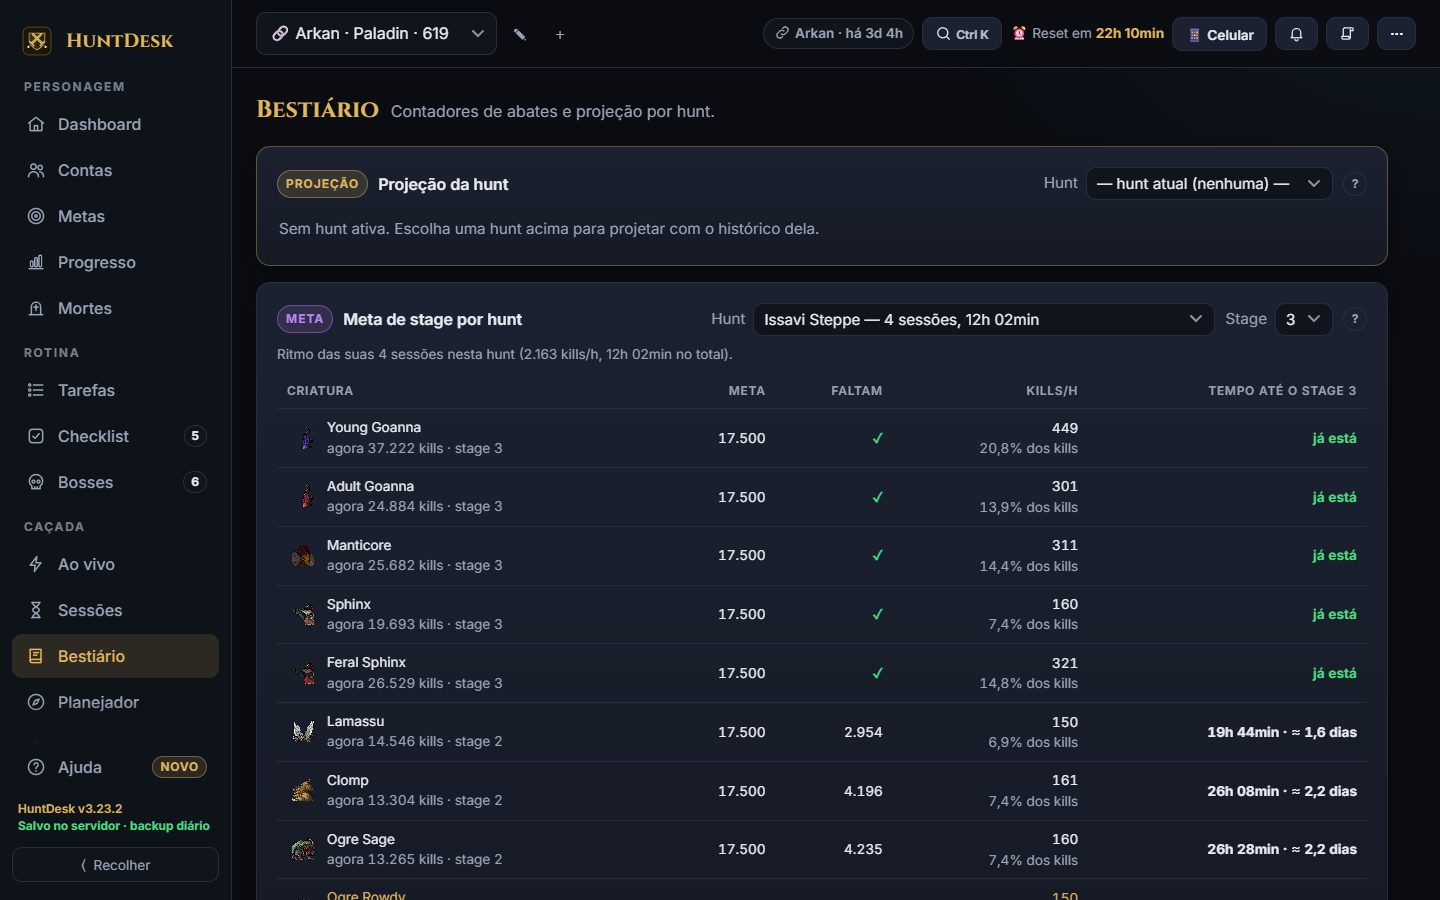Click the Lamassu creature thumbnail

click(303, 732)
